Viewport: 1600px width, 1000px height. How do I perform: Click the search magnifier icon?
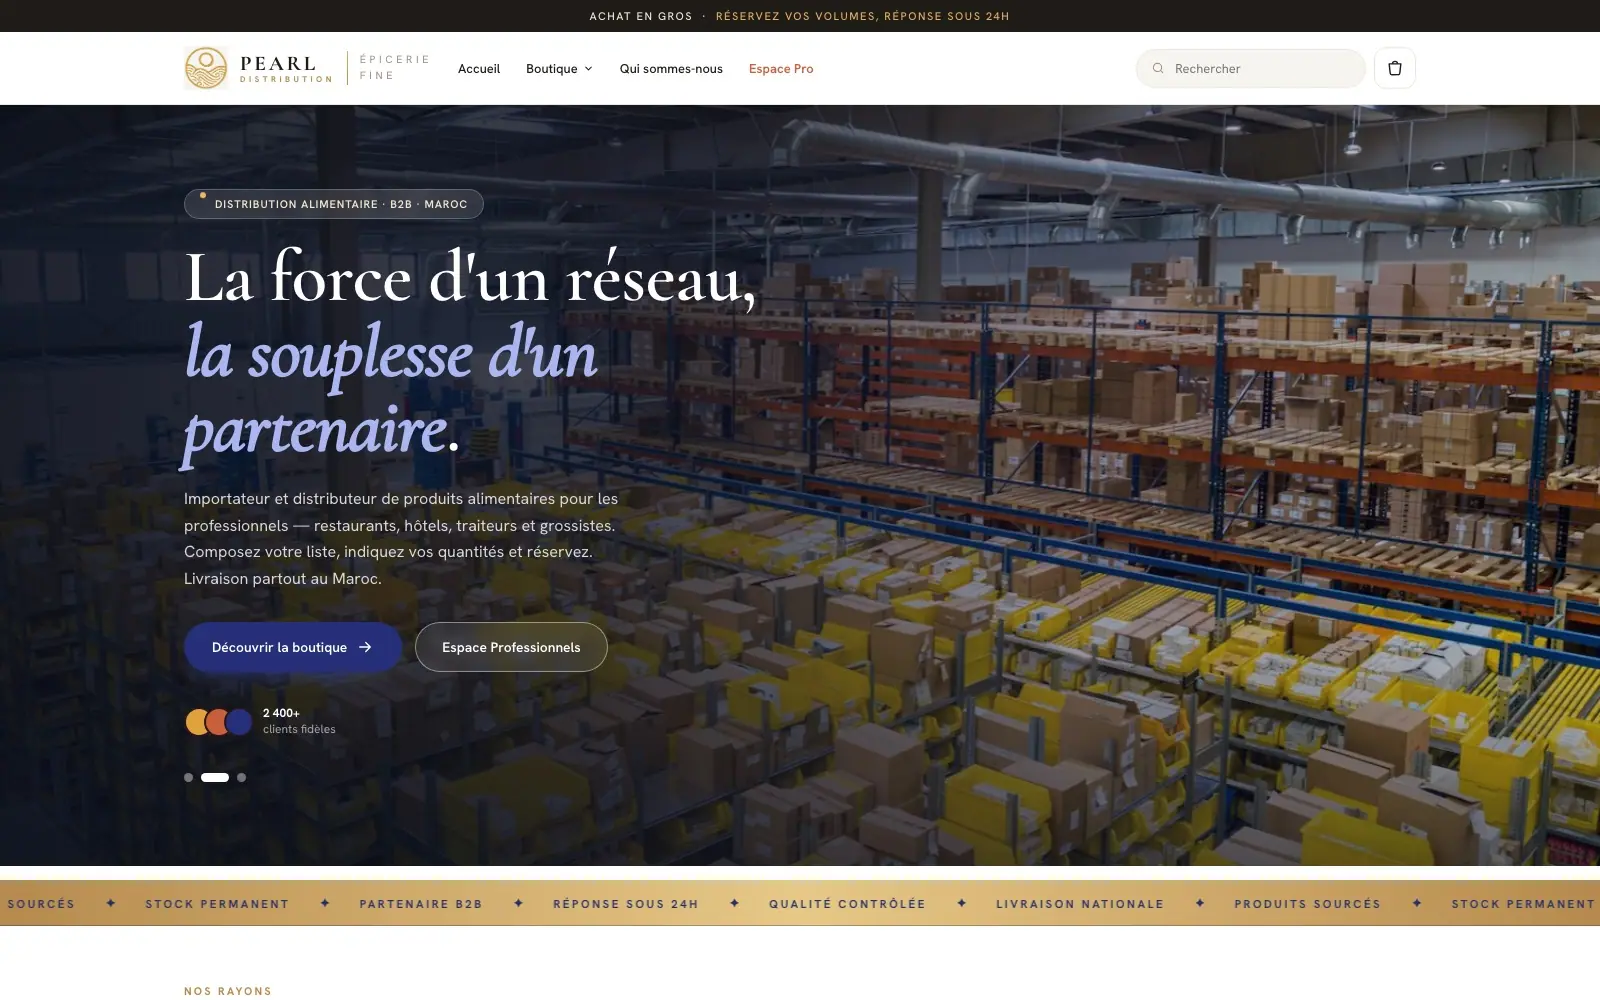1158,68
